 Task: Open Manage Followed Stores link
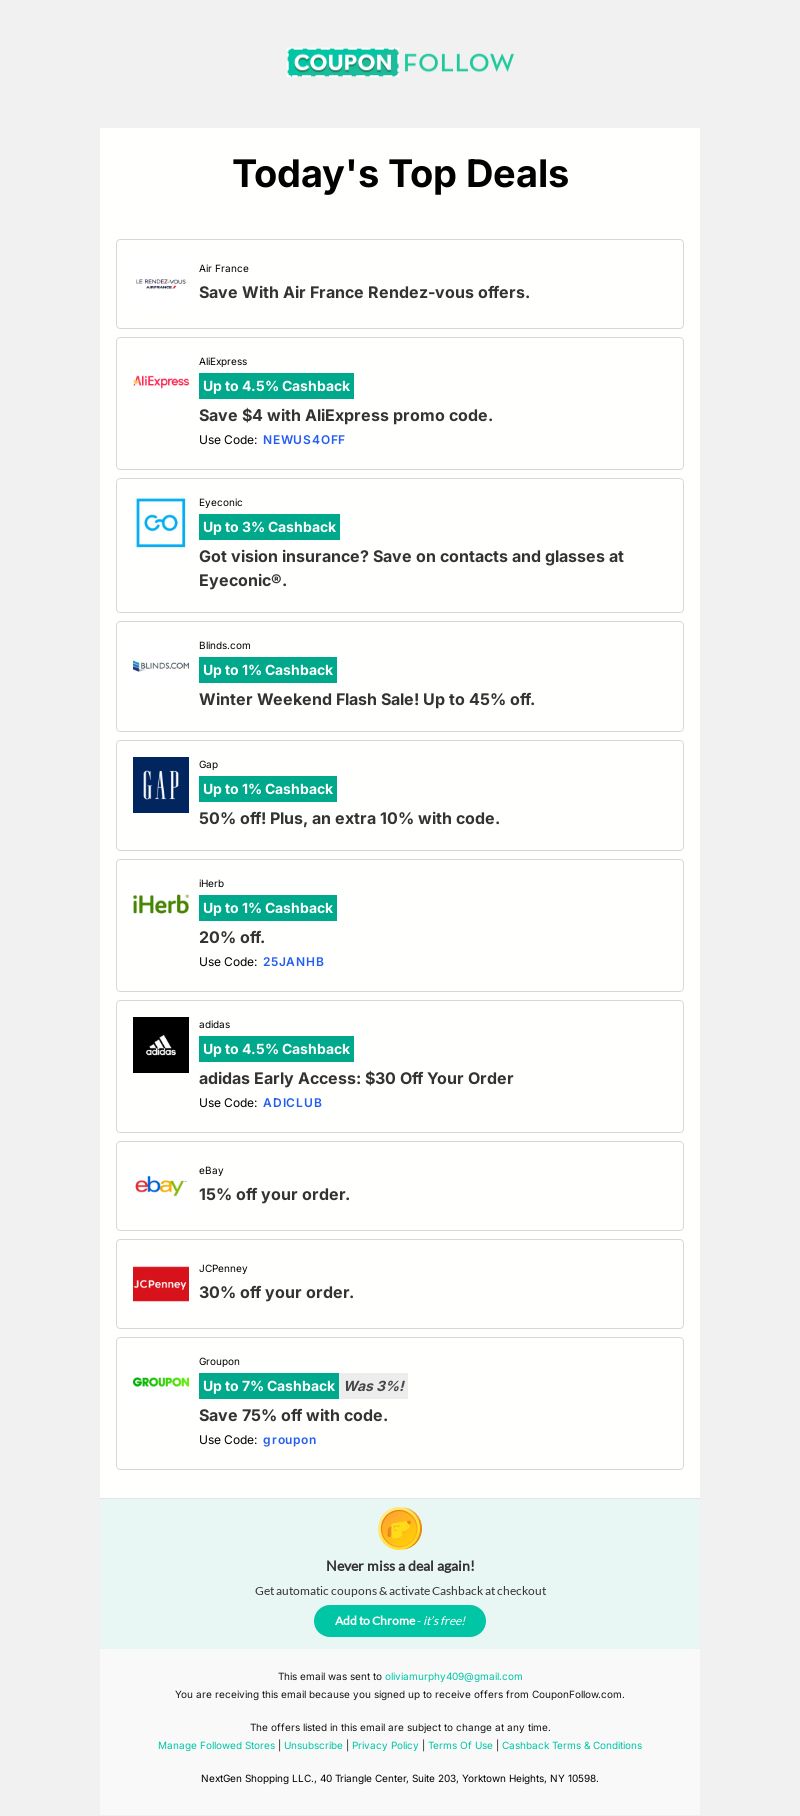(216, 1746)
